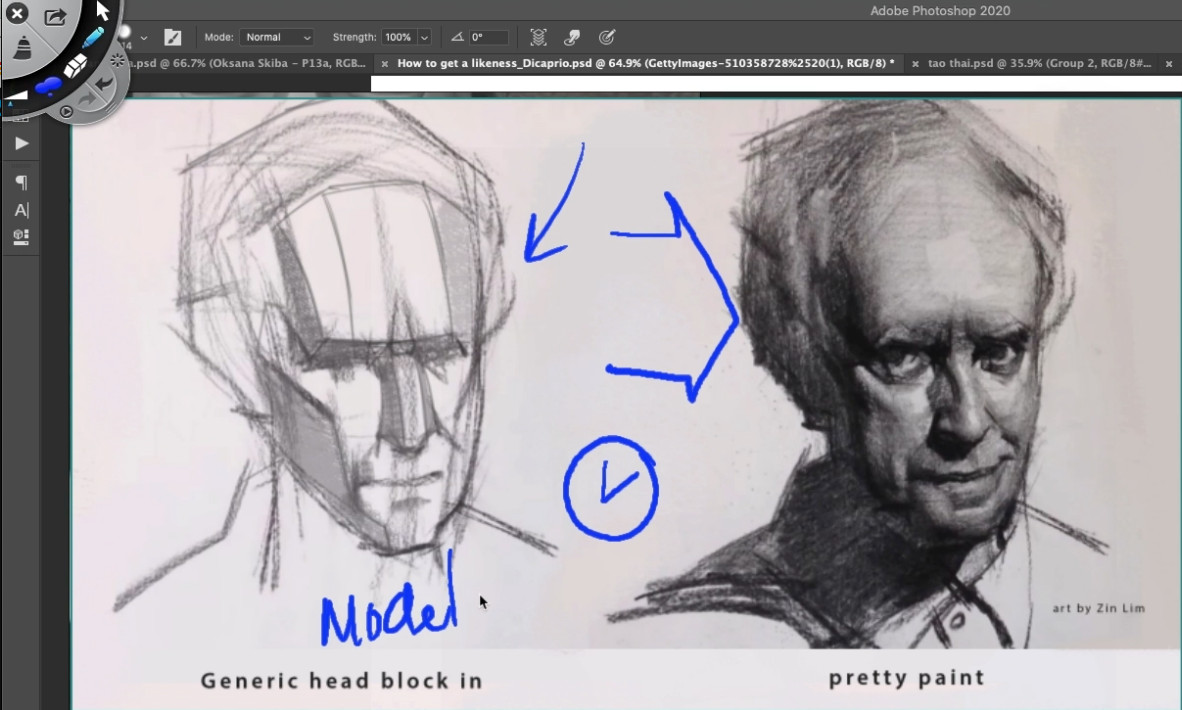
Task: Click the left-pointing undo arrow in the overlay
Action: point(104,82)
